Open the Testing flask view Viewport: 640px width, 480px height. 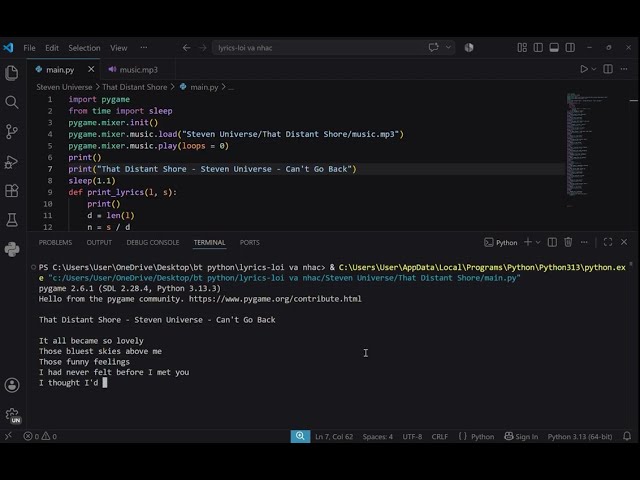coord(12,220)
